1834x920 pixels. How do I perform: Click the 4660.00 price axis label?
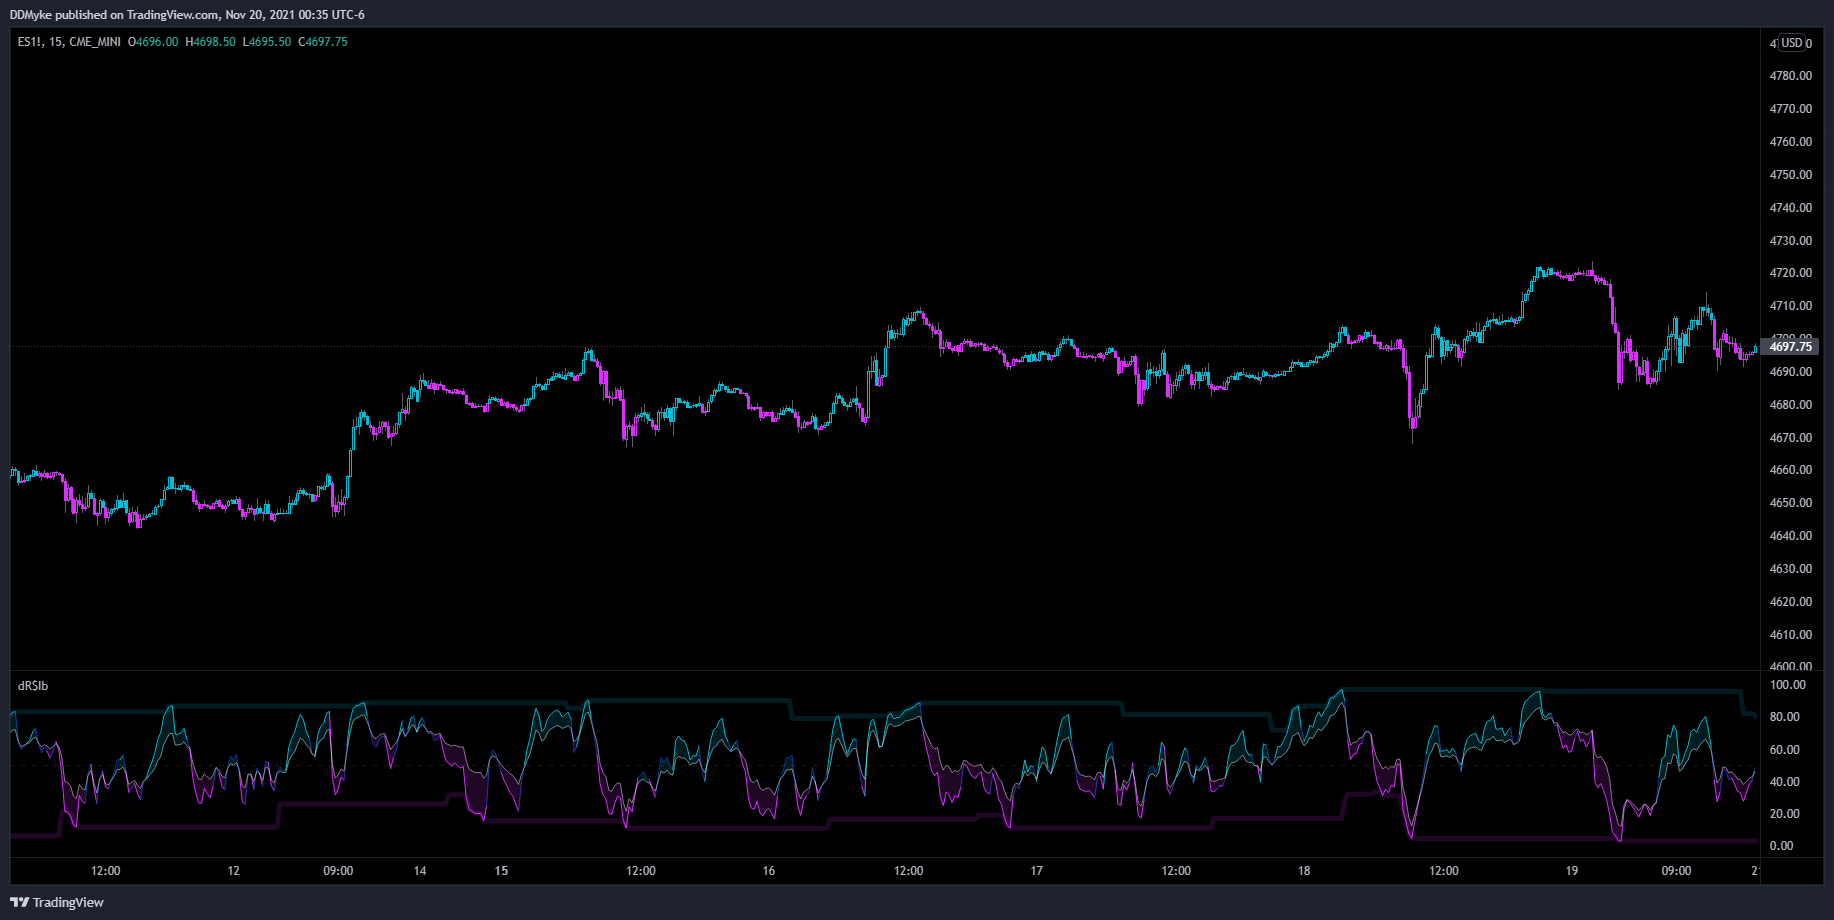(1790, 470)
